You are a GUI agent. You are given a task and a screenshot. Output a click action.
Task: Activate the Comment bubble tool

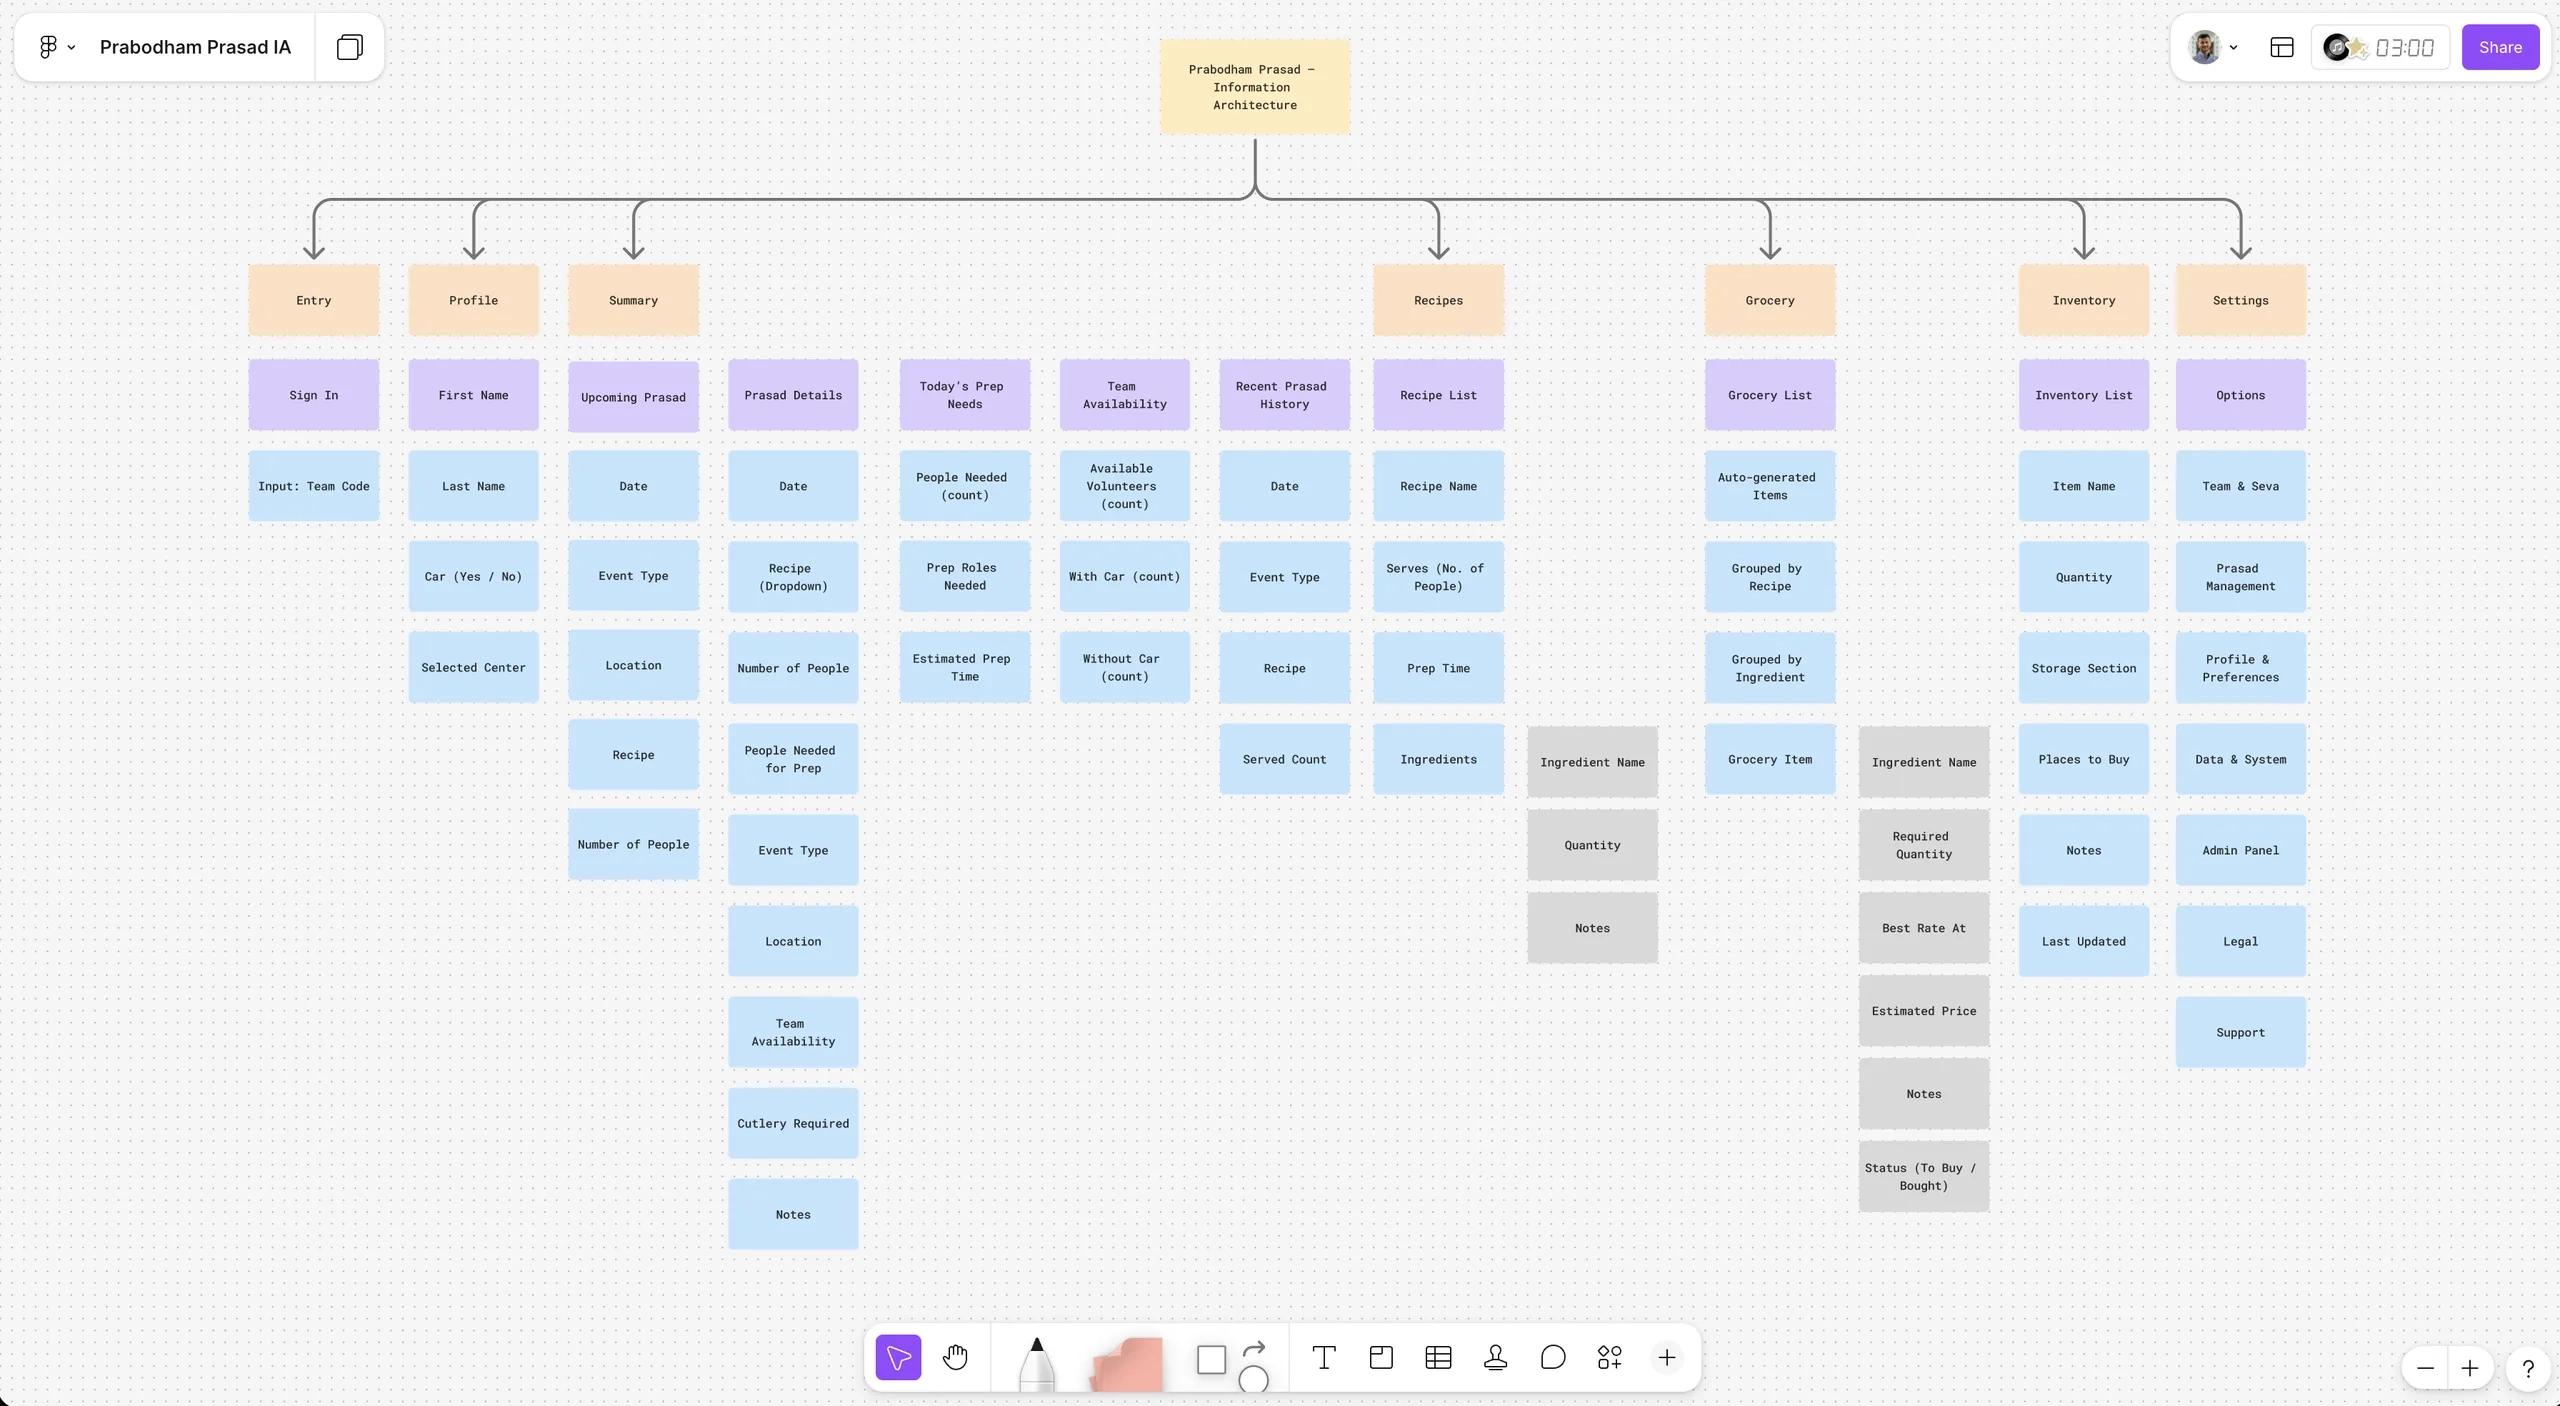point(1554,1357)
